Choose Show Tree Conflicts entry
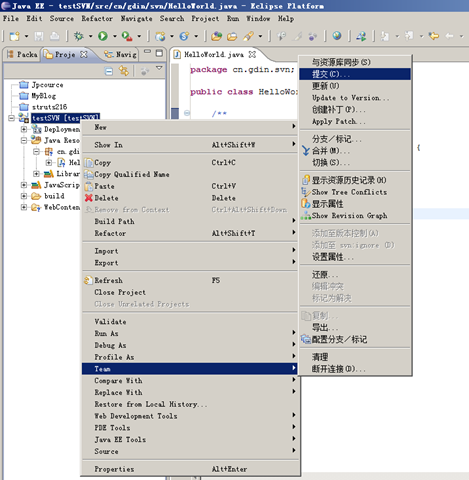Viewport: 469px width, 480px height. pos(355,192)
